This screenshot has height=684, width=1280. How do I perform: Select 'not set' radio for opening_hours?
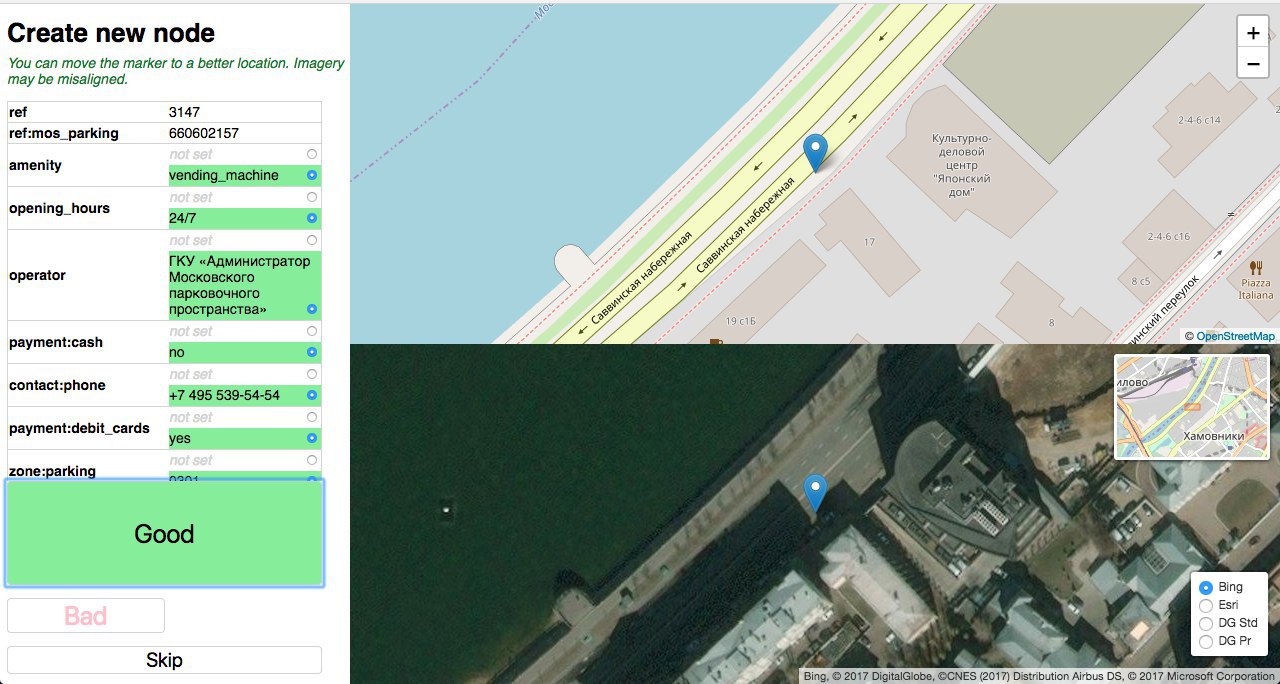tap(312, 197)
